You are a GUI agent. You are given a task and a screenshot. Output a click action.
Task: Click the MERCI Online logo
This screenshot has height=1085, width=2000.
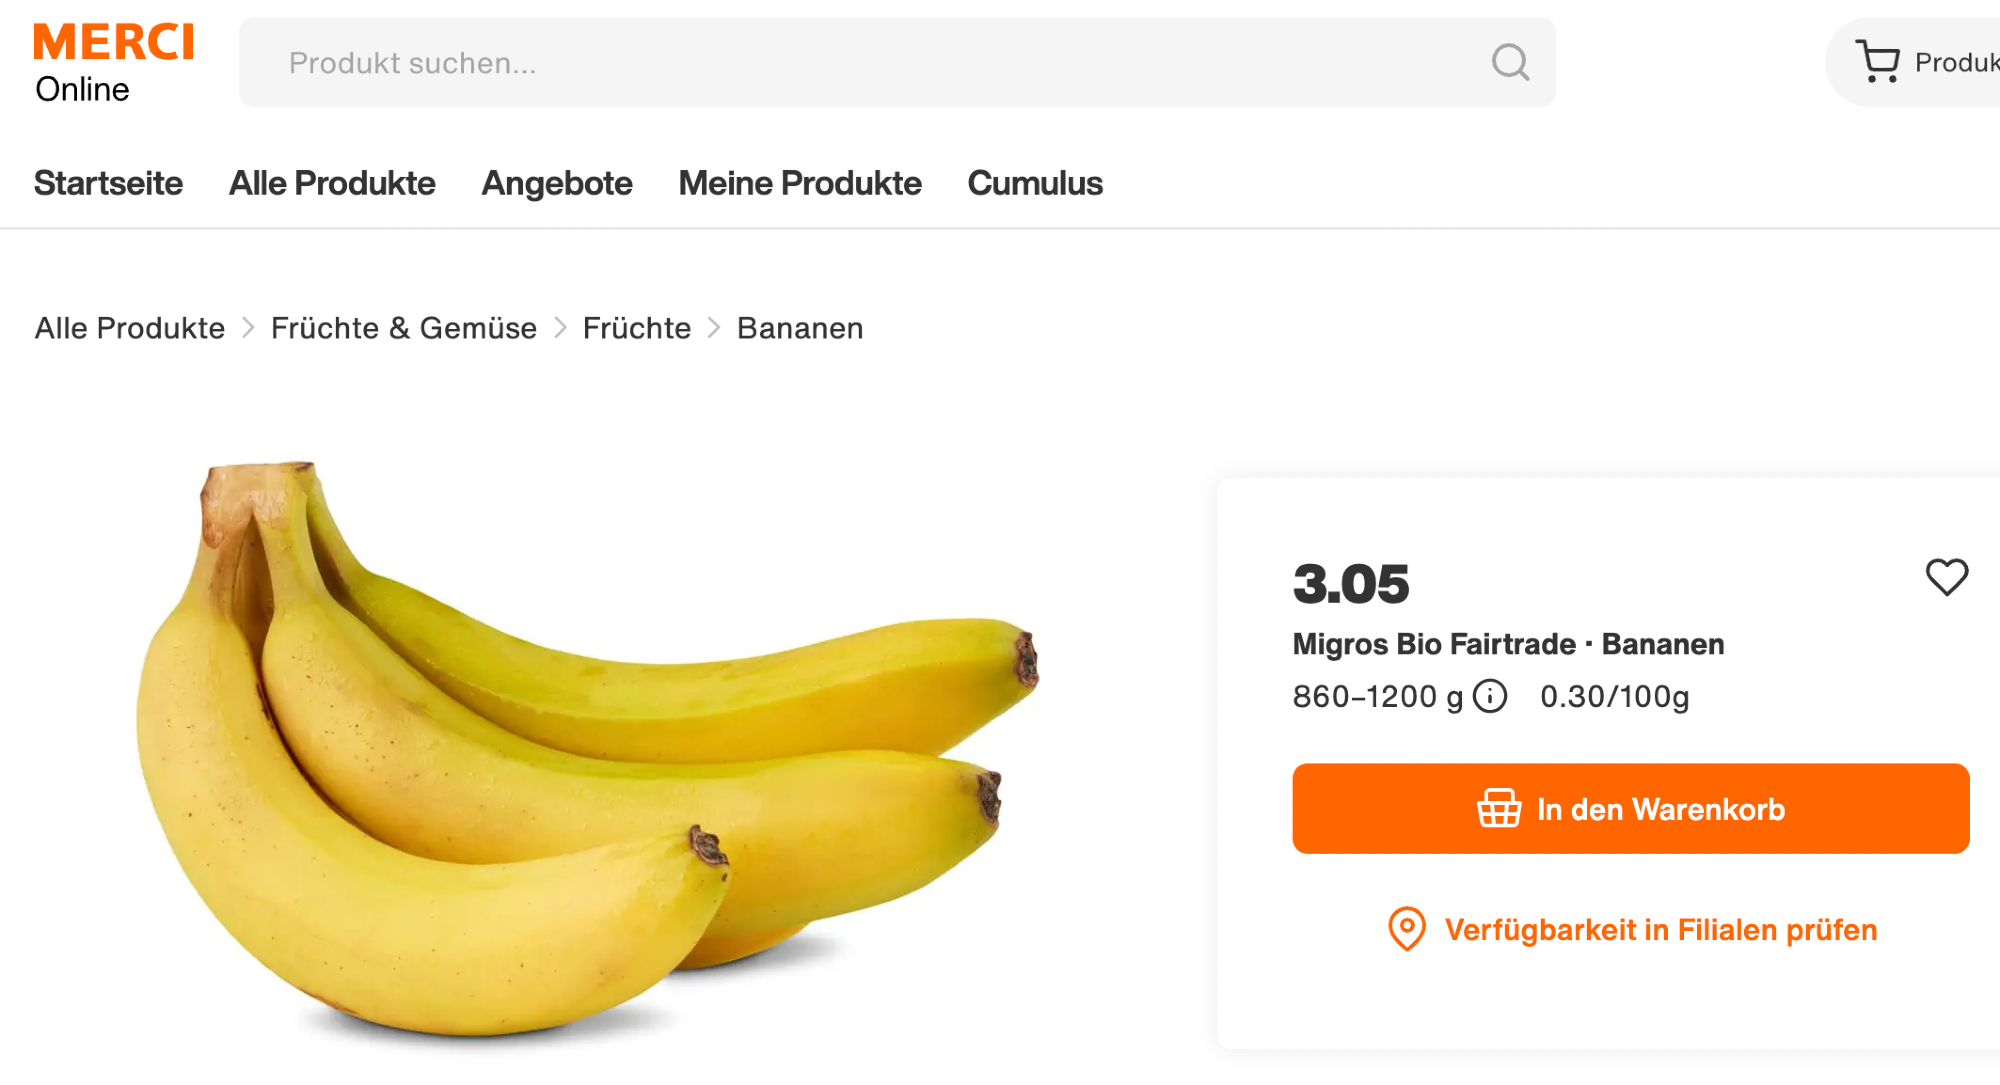click(114, 63)
